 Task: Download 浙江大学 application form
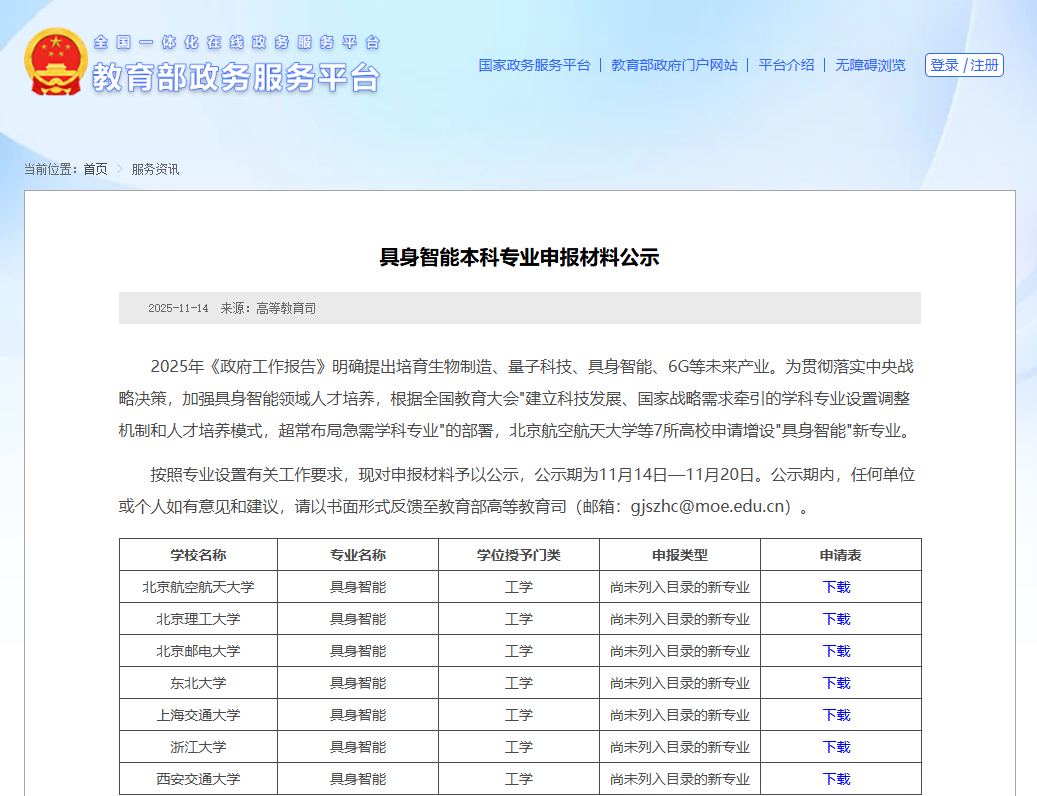[836, 747]
